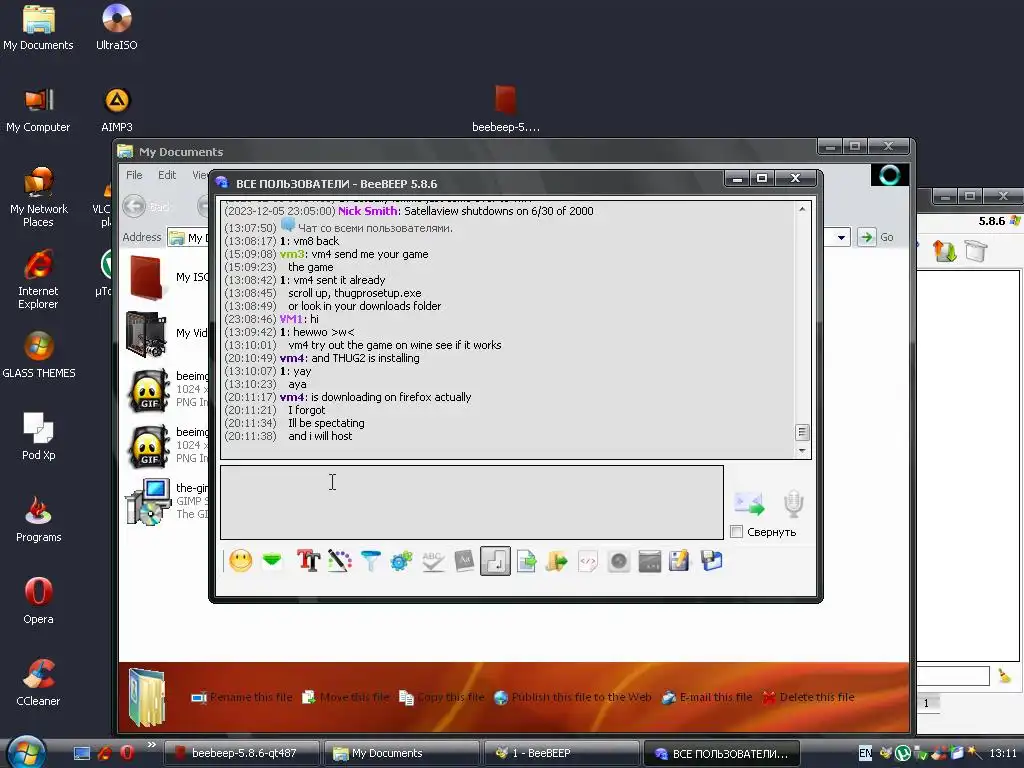Click Delete this file link
This screenshot has height=768, width=1024.
pos(808,697)
